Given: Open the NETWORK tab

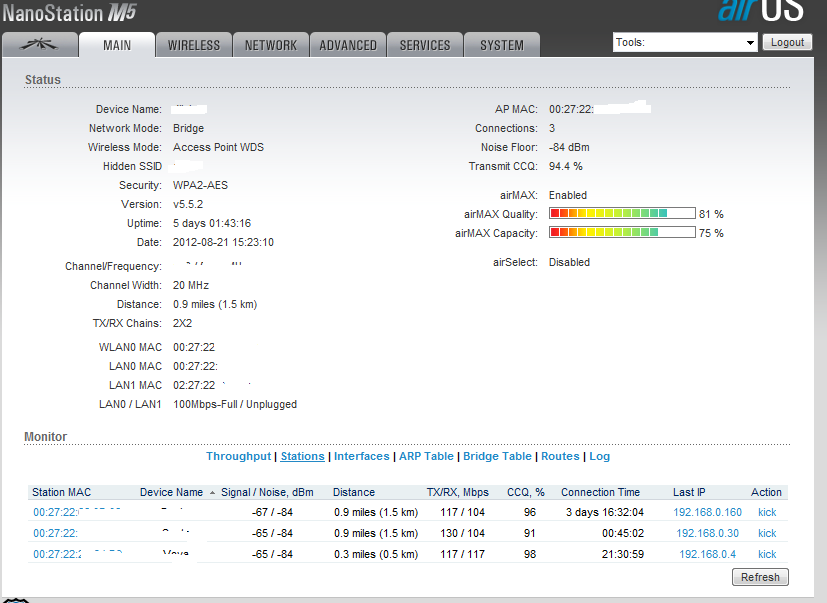Looking at the screenshot, I should pos(271,45).
